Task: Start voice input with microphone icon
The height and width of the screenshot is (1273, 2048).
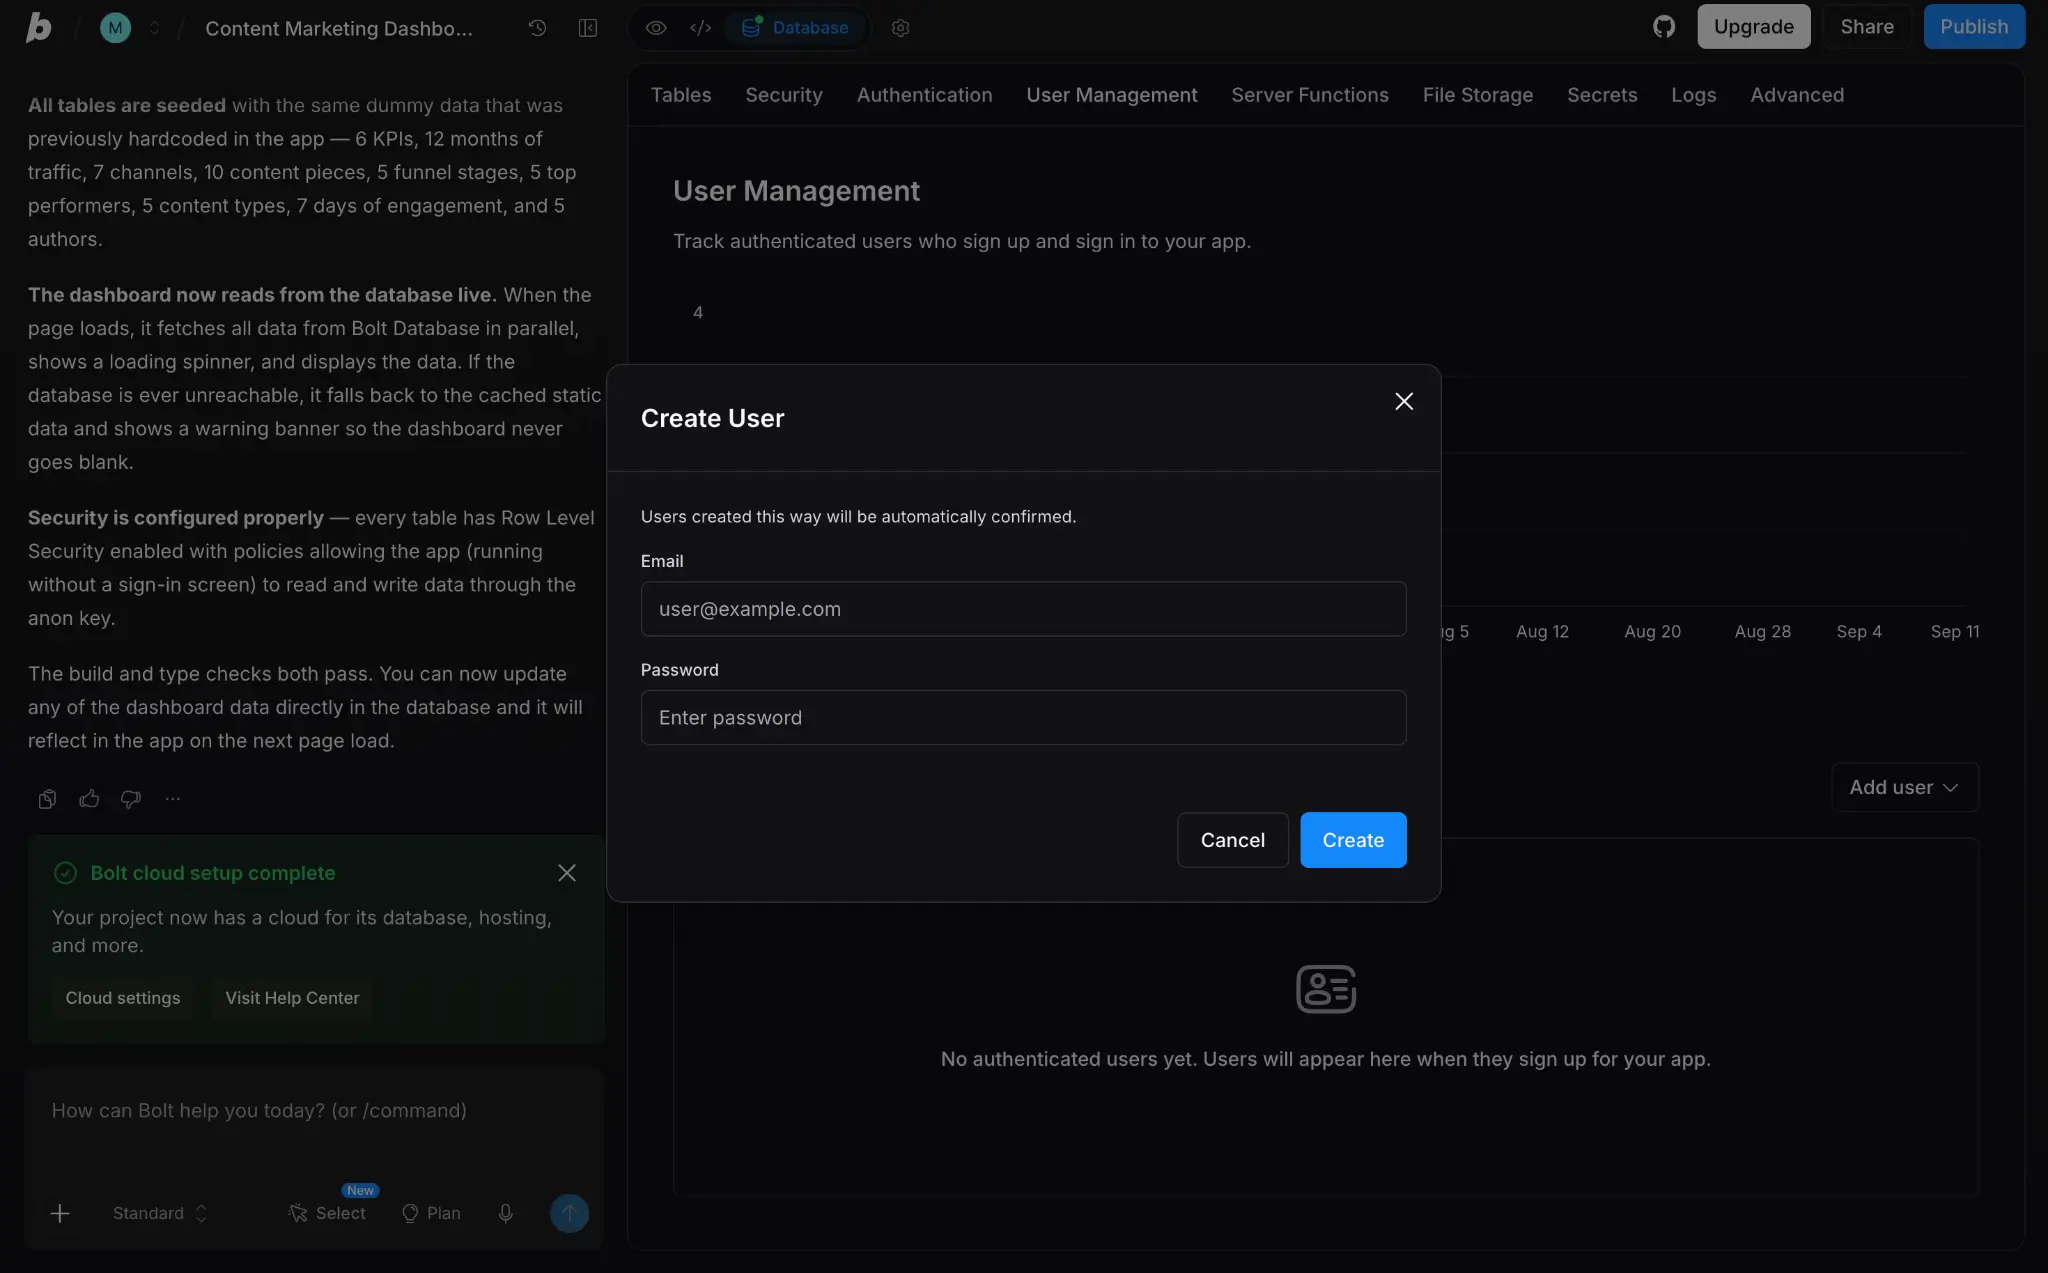Action: 506,1213
